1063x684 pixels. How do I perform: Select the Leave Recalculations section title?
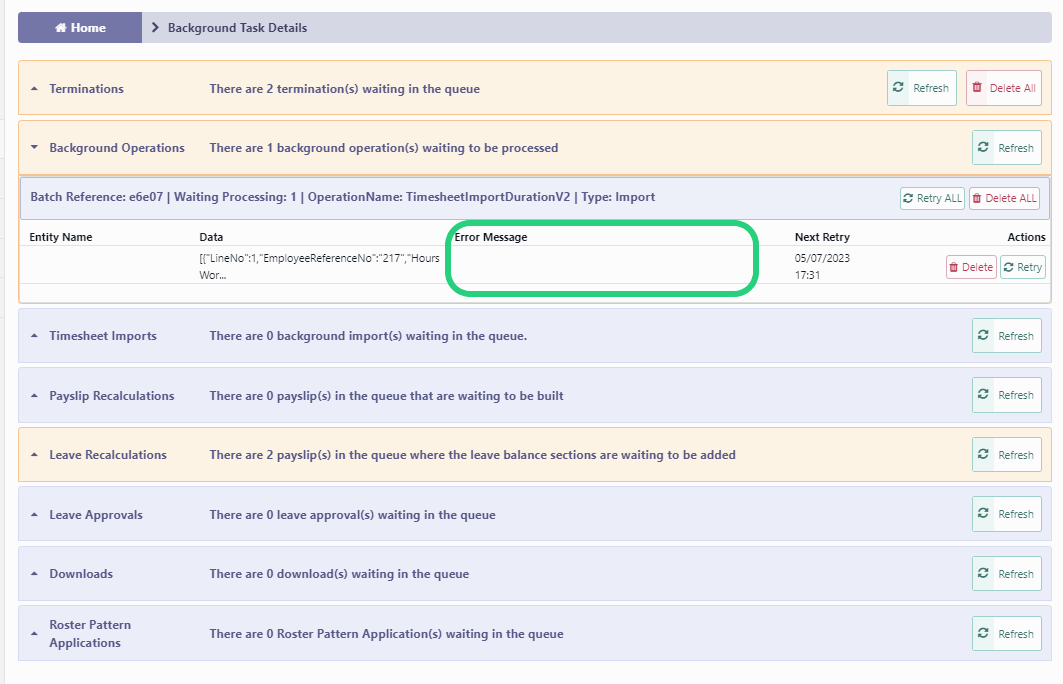pyautogui.click(x=108, y=455)
